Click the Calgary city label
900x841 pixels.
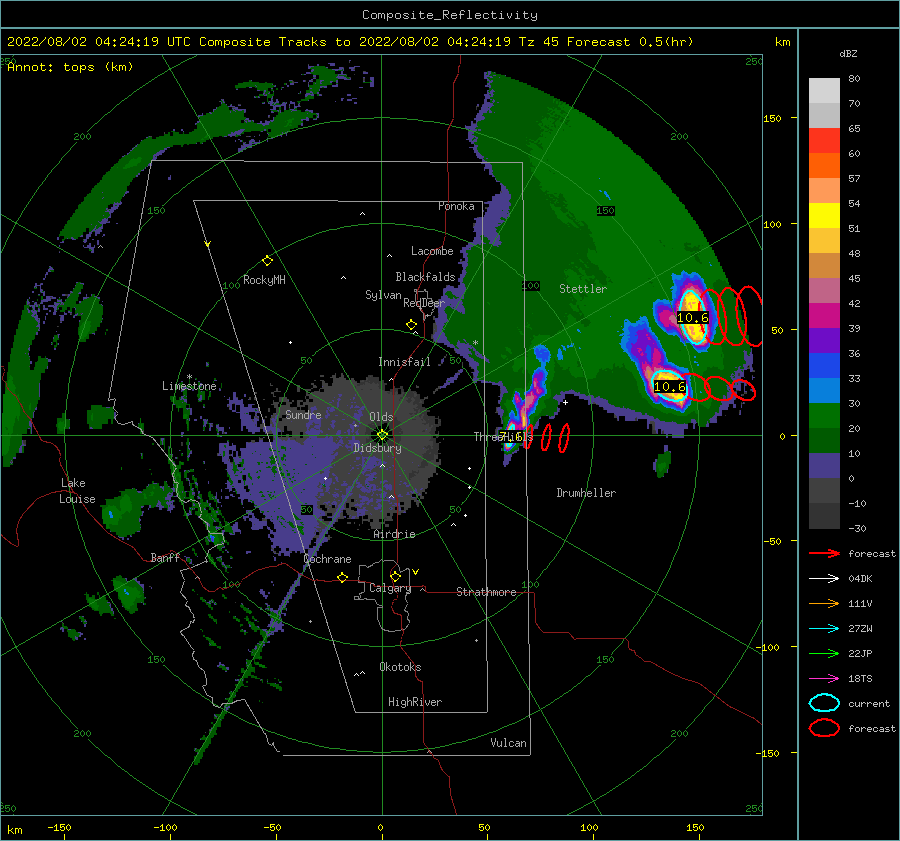(x=390, y=588)
